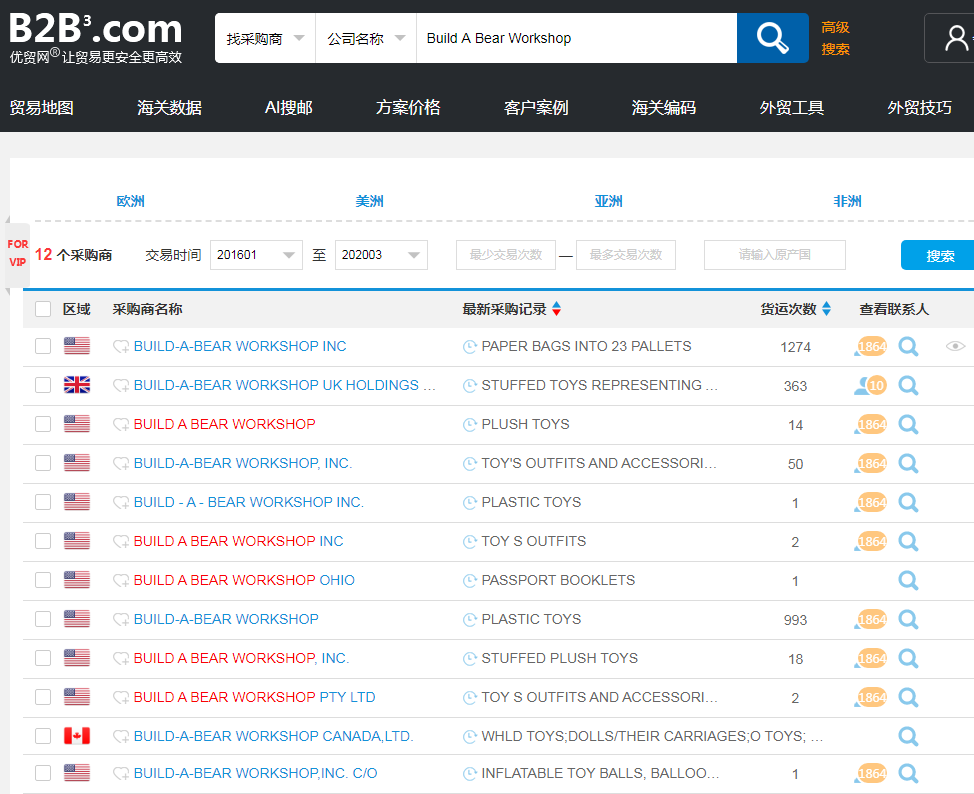Image resolution: width=974 pixels, height=794 pixels.
Task: Sort by shipment count arrows (货运次数)
Action: click(826, 309)
